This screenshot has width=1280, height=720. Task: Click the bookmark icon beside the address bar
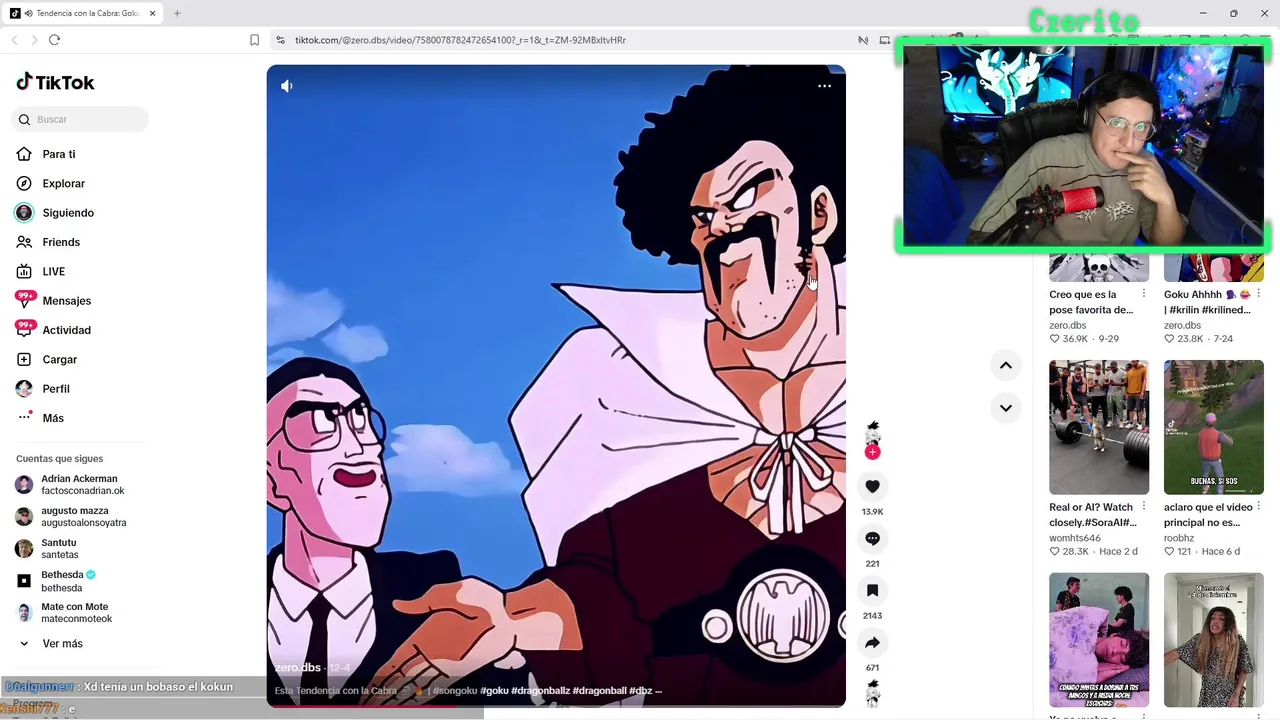(254, 40)
